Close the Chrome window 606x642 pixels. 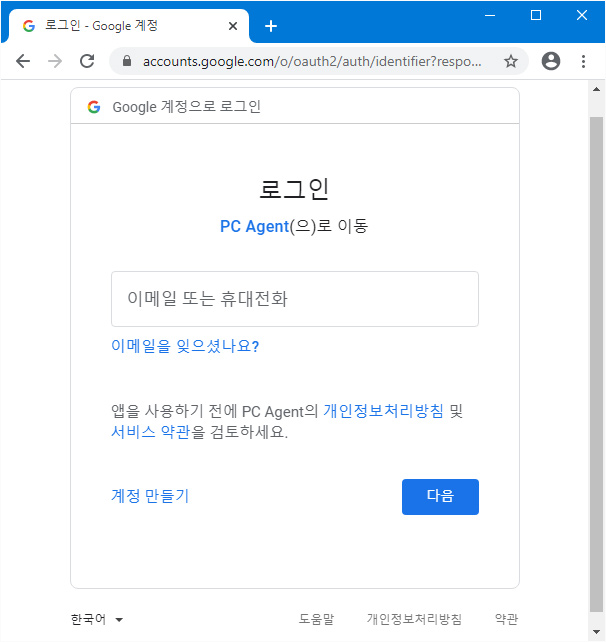coord(582,16)
